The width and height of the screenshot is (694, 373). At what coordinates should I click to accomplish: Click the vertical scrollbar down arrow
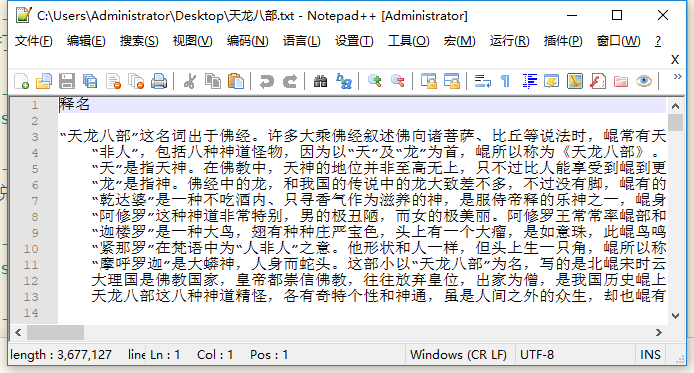tap(675, 316)
